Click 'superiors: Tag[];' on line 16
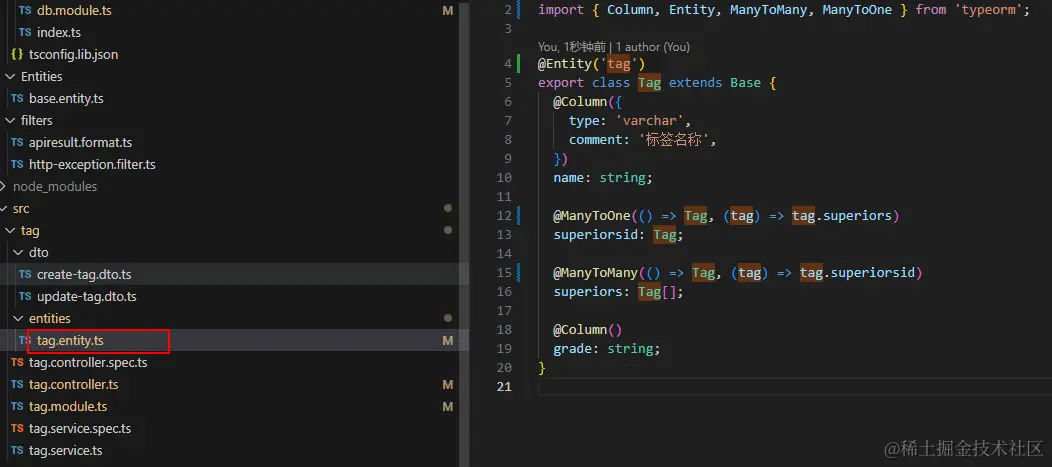Viewport: 1052px width, 467px height. pos(618,292)
